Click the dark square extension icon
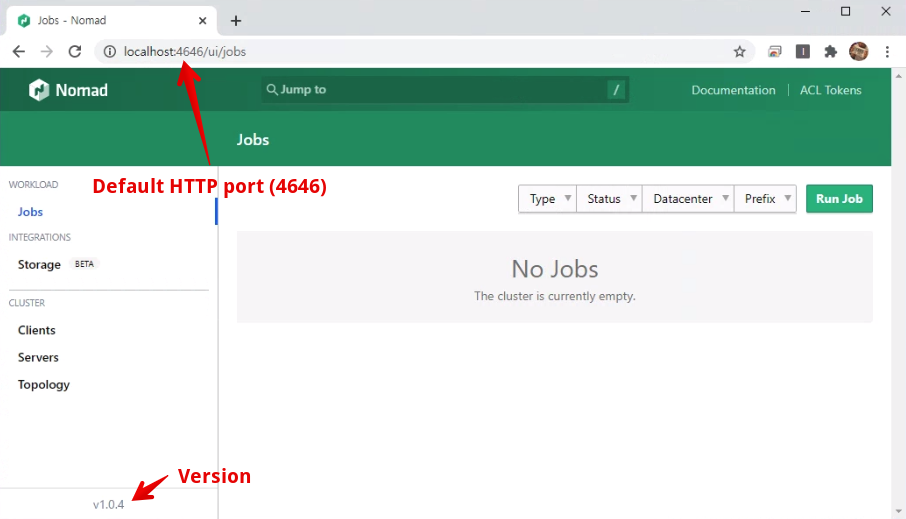The height and width of the screenshot is (519, 906). point(803,51)
